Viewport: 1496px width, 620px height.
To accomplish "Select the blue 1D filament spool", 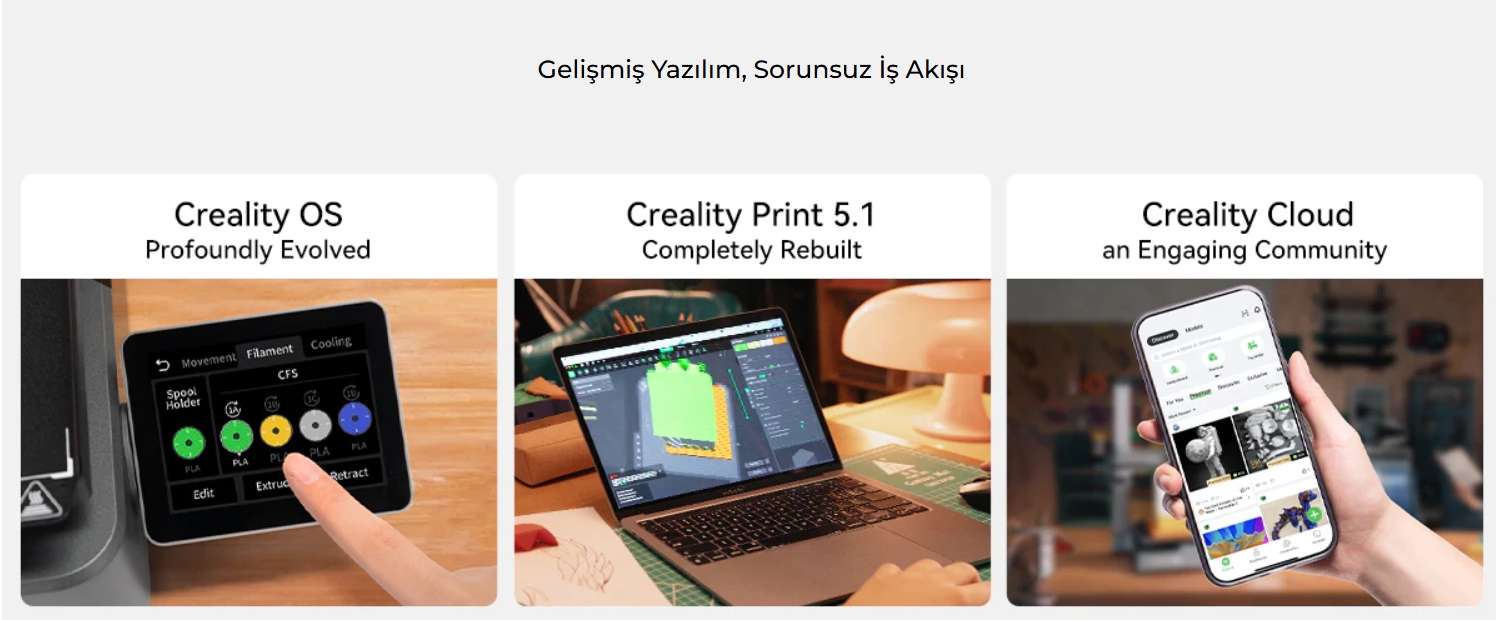I will coord(355,419).
